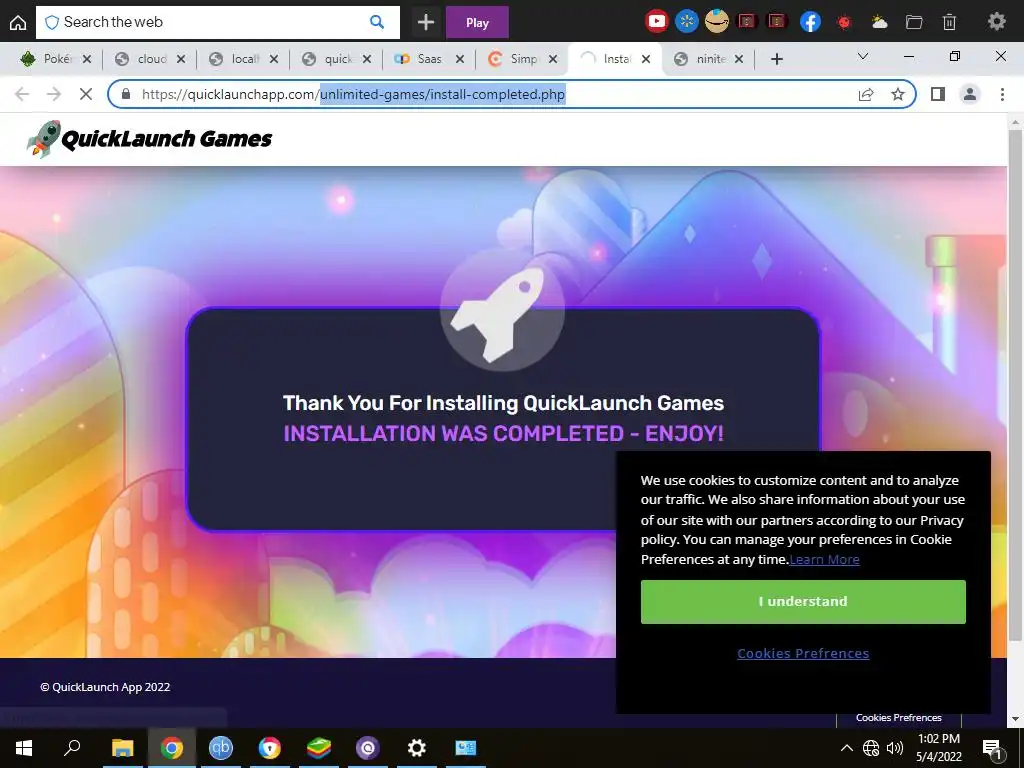Open File Explorer from taskbar

pyautogui.click(x=122, y=748)
